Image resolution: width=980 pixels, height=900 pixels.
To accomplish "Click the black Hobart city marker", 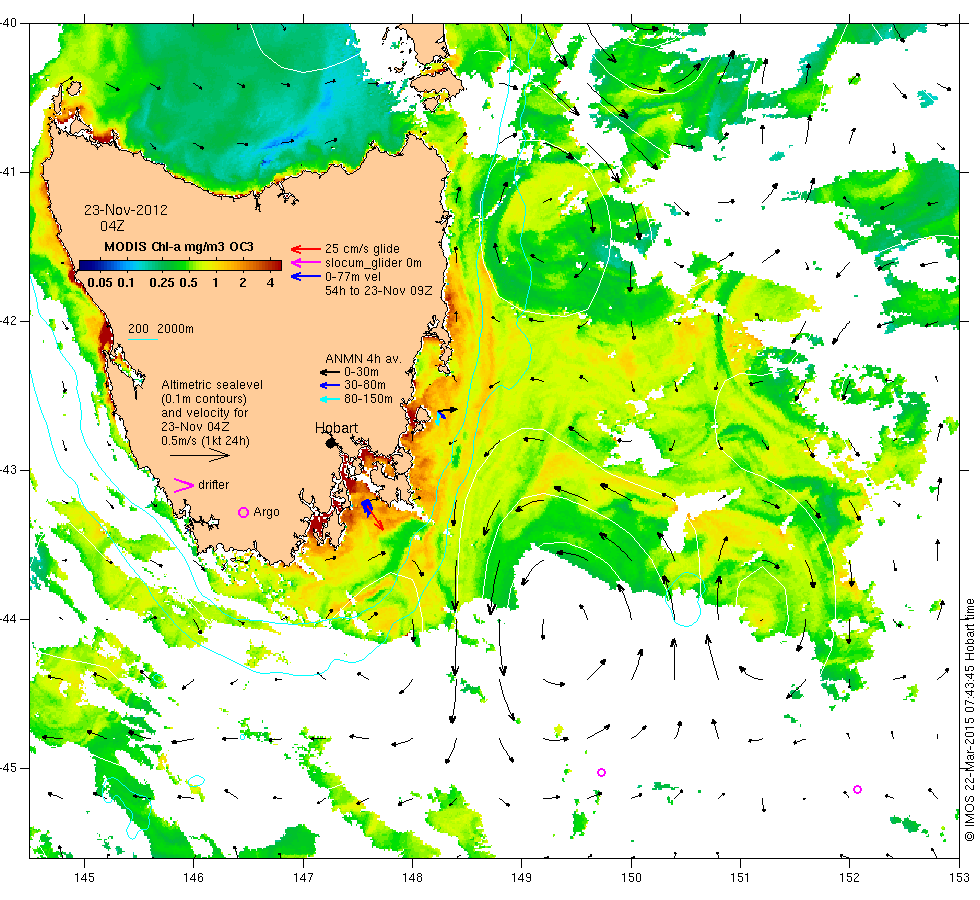I will point(331,443).
